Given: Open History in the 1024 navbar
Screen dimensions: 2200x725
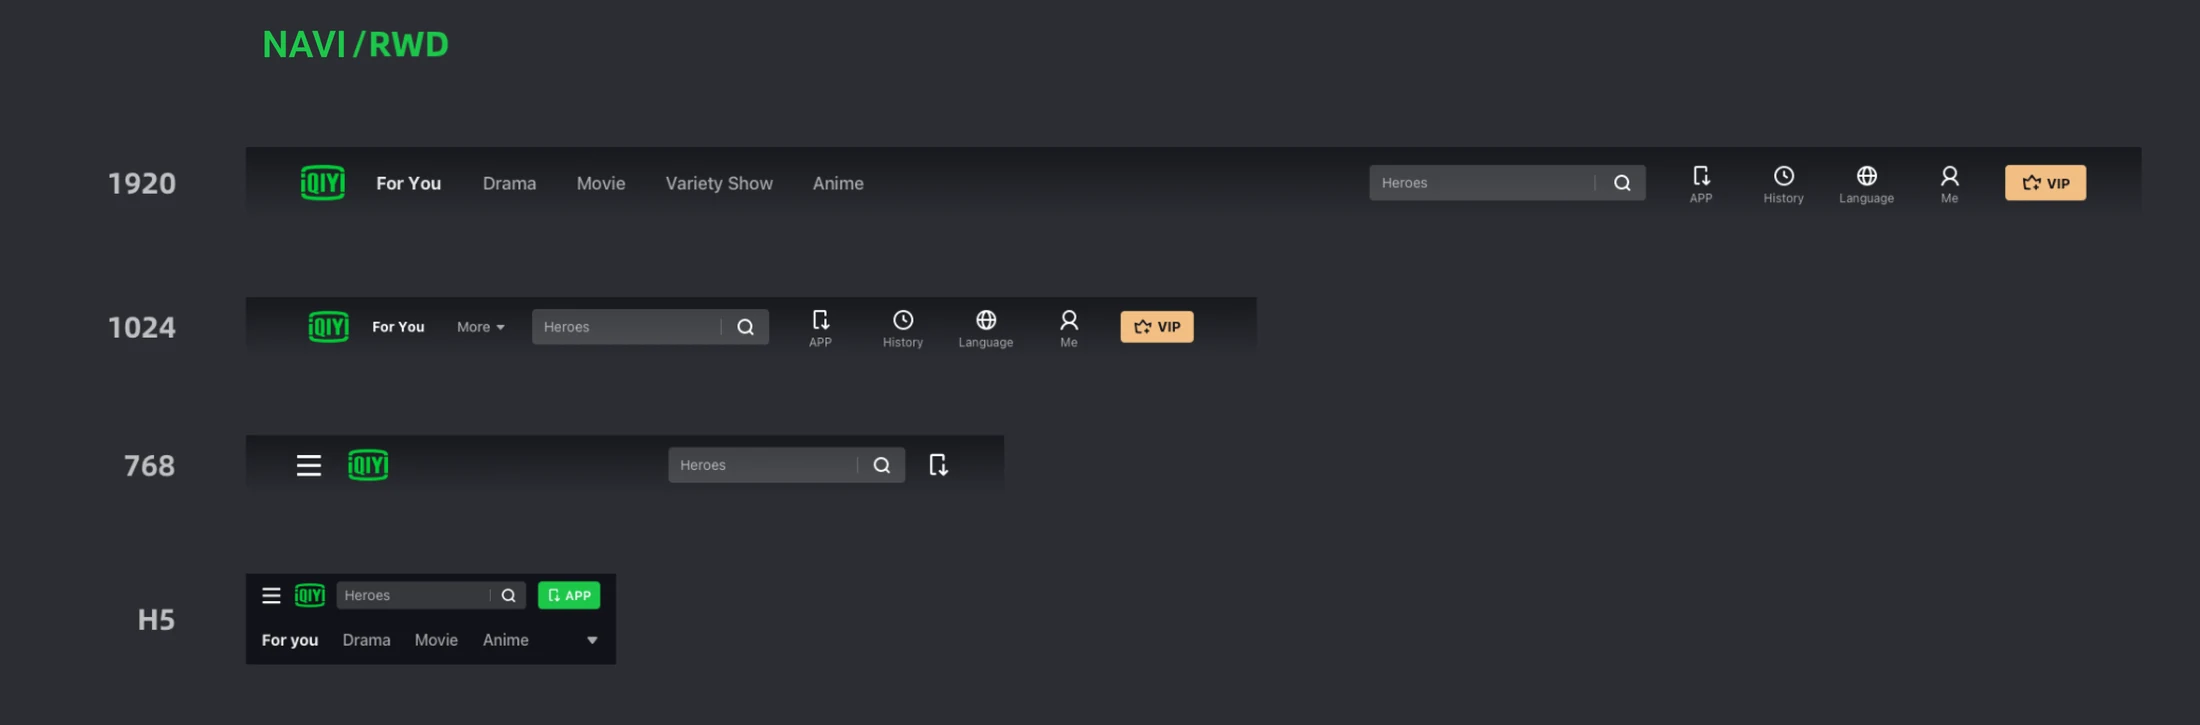Looking at the screenshot, I should (902, 328).
